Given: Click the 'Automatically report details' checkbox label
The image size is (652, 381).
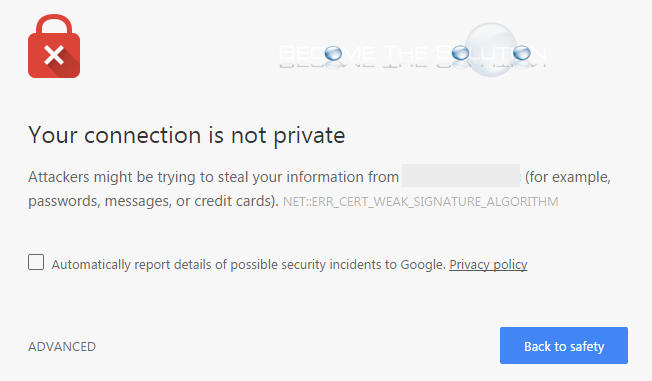Looking at the screenshot, I should coord(248,265).
